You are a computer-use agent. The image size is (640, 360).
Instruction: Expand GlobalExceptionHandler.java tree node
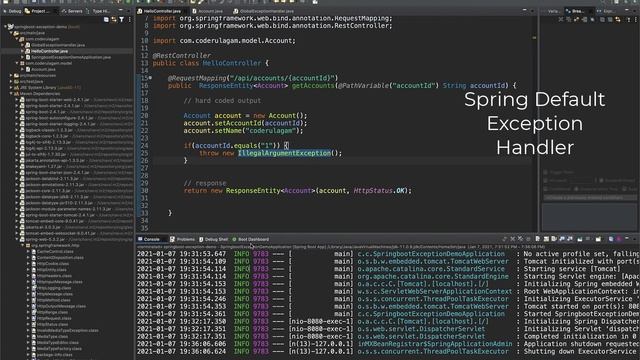[x=22, y=45]
